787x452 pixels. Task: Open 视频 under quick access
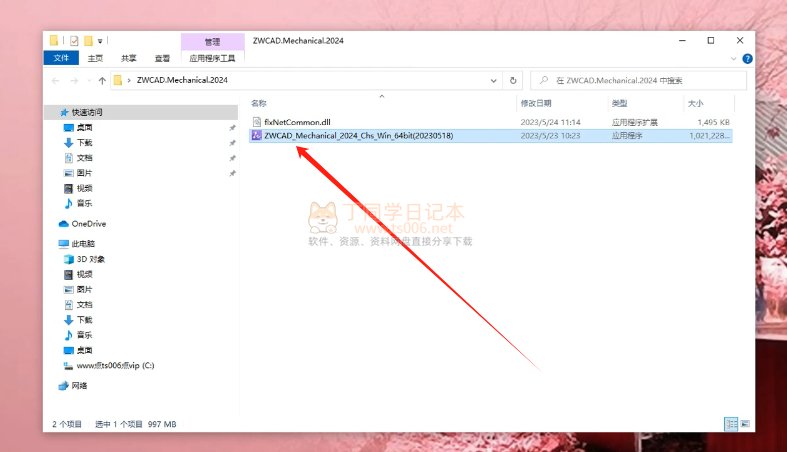[84, 188]
